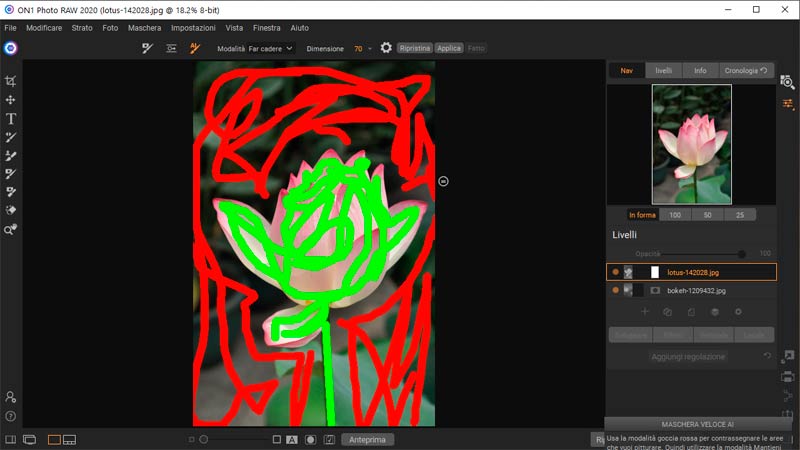The image size is (800, 450).
Task: Open the help question mark icon
Action: tap(11, 416)
